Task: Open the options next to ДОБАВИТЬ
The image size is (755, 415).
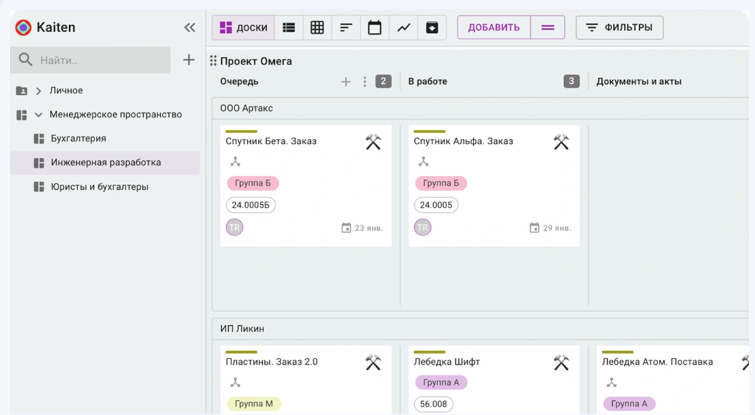Action: click(548, 27)
